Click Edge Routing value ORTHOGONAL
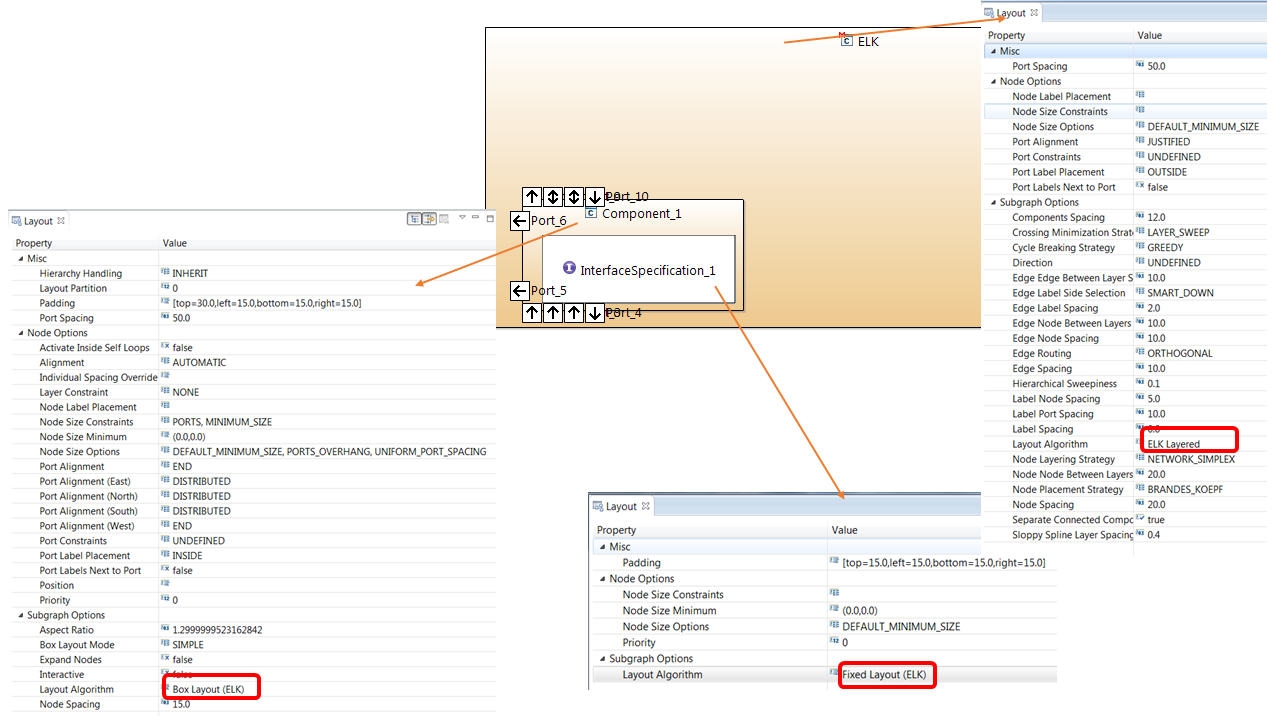The image size is (1280, 720). 1180,353
